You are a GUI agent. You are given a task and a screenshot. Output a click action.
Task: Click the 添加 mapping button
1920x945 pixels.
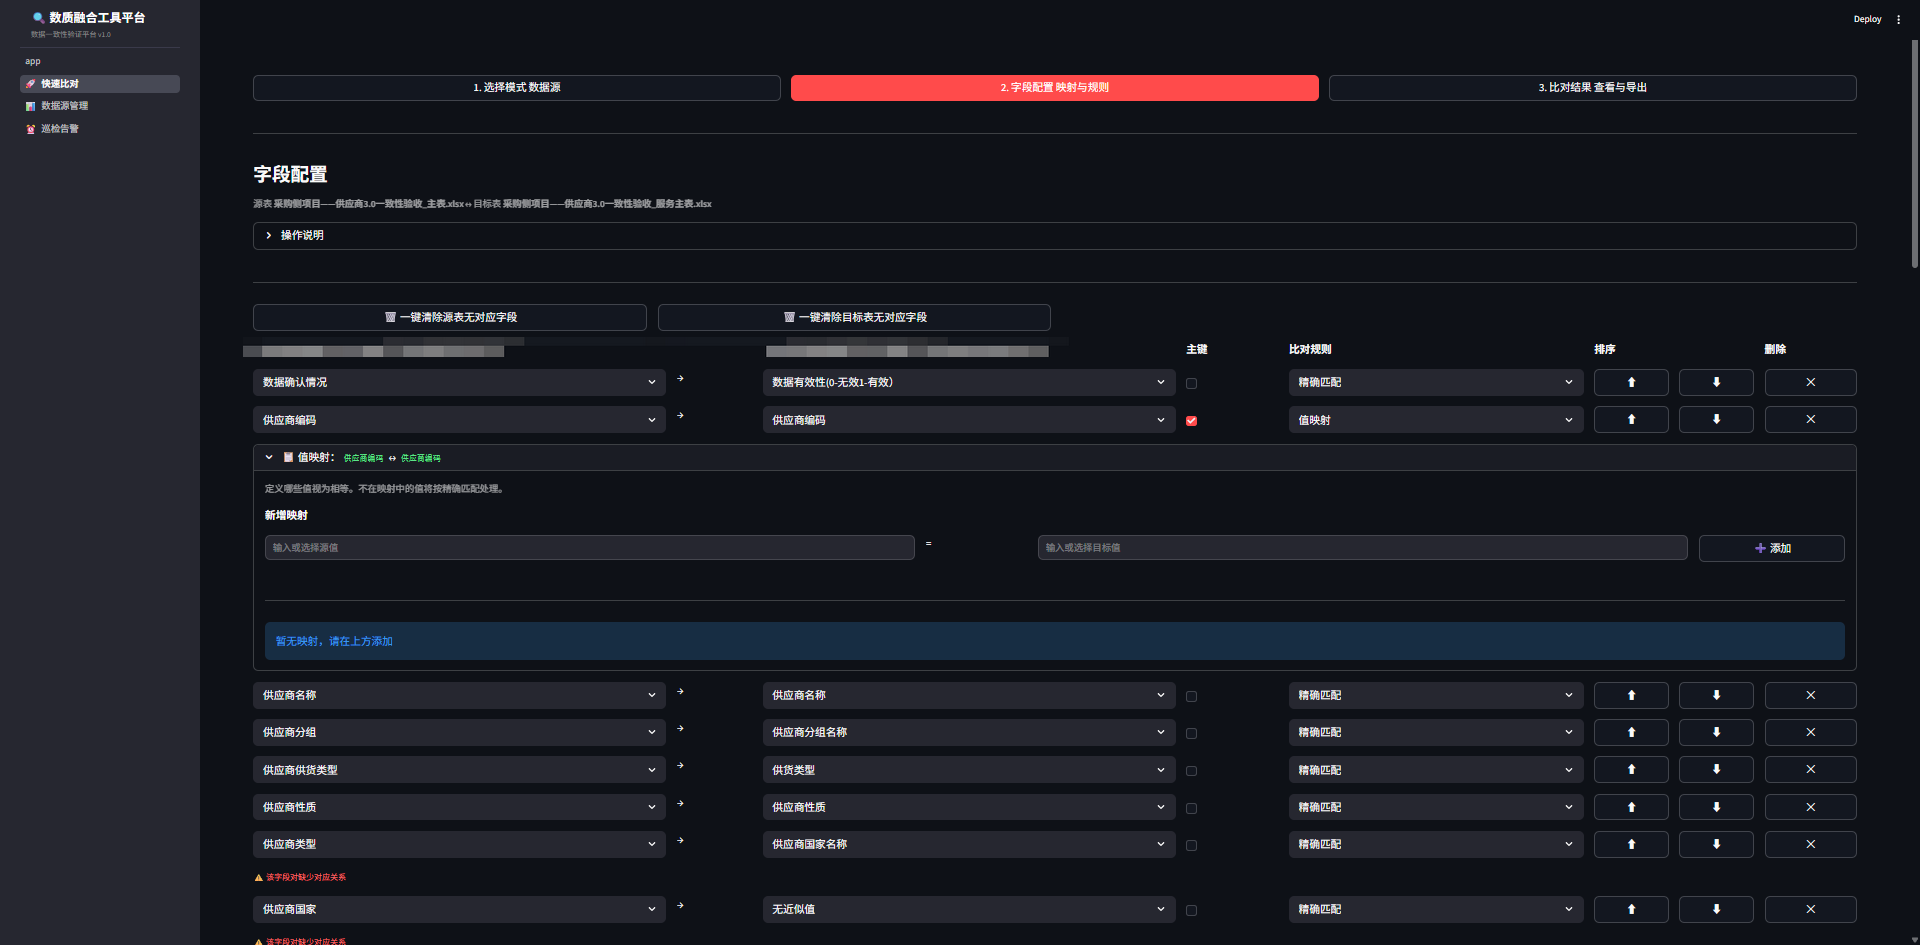click(x=1771, y=548)
